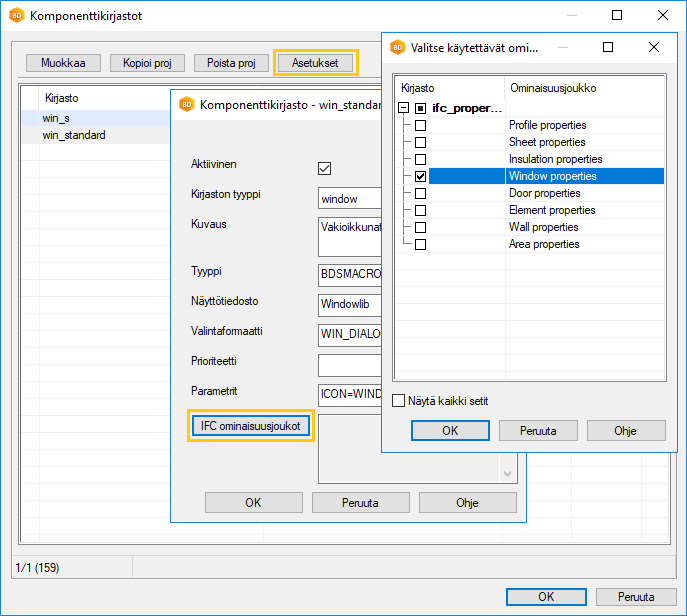Collapse the ifc_proper tree node
687x616 pixels.
point(403,108)
